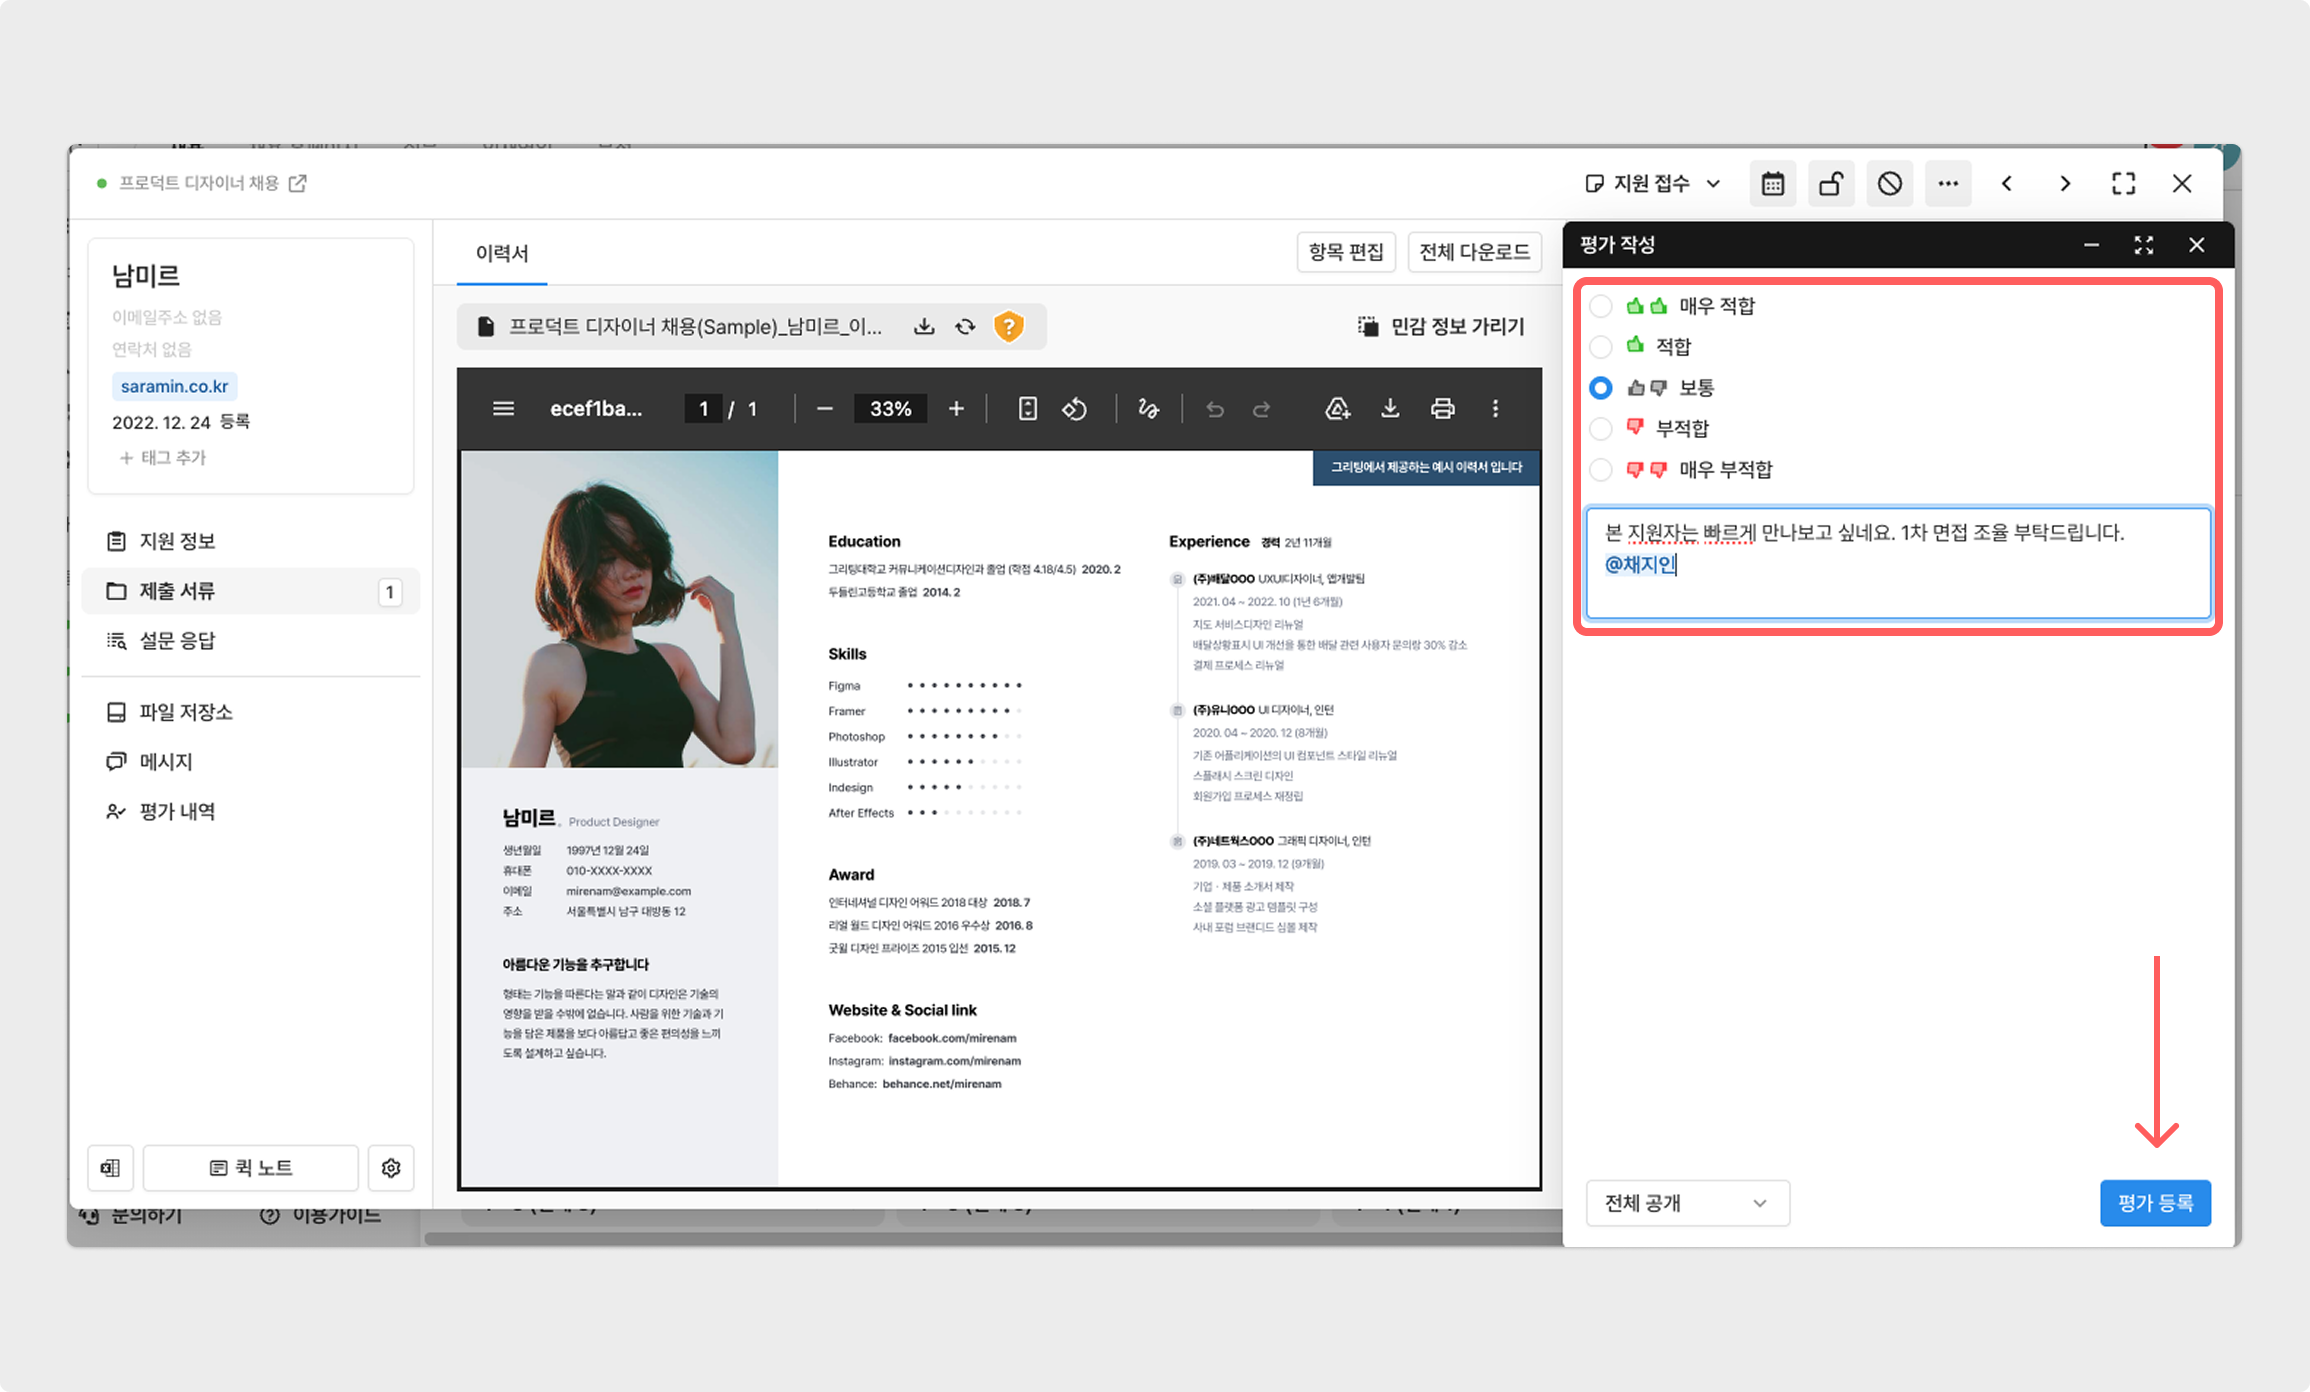
Task: Click redo in the PDF toolbar
Action: [x=1262, y=409]
